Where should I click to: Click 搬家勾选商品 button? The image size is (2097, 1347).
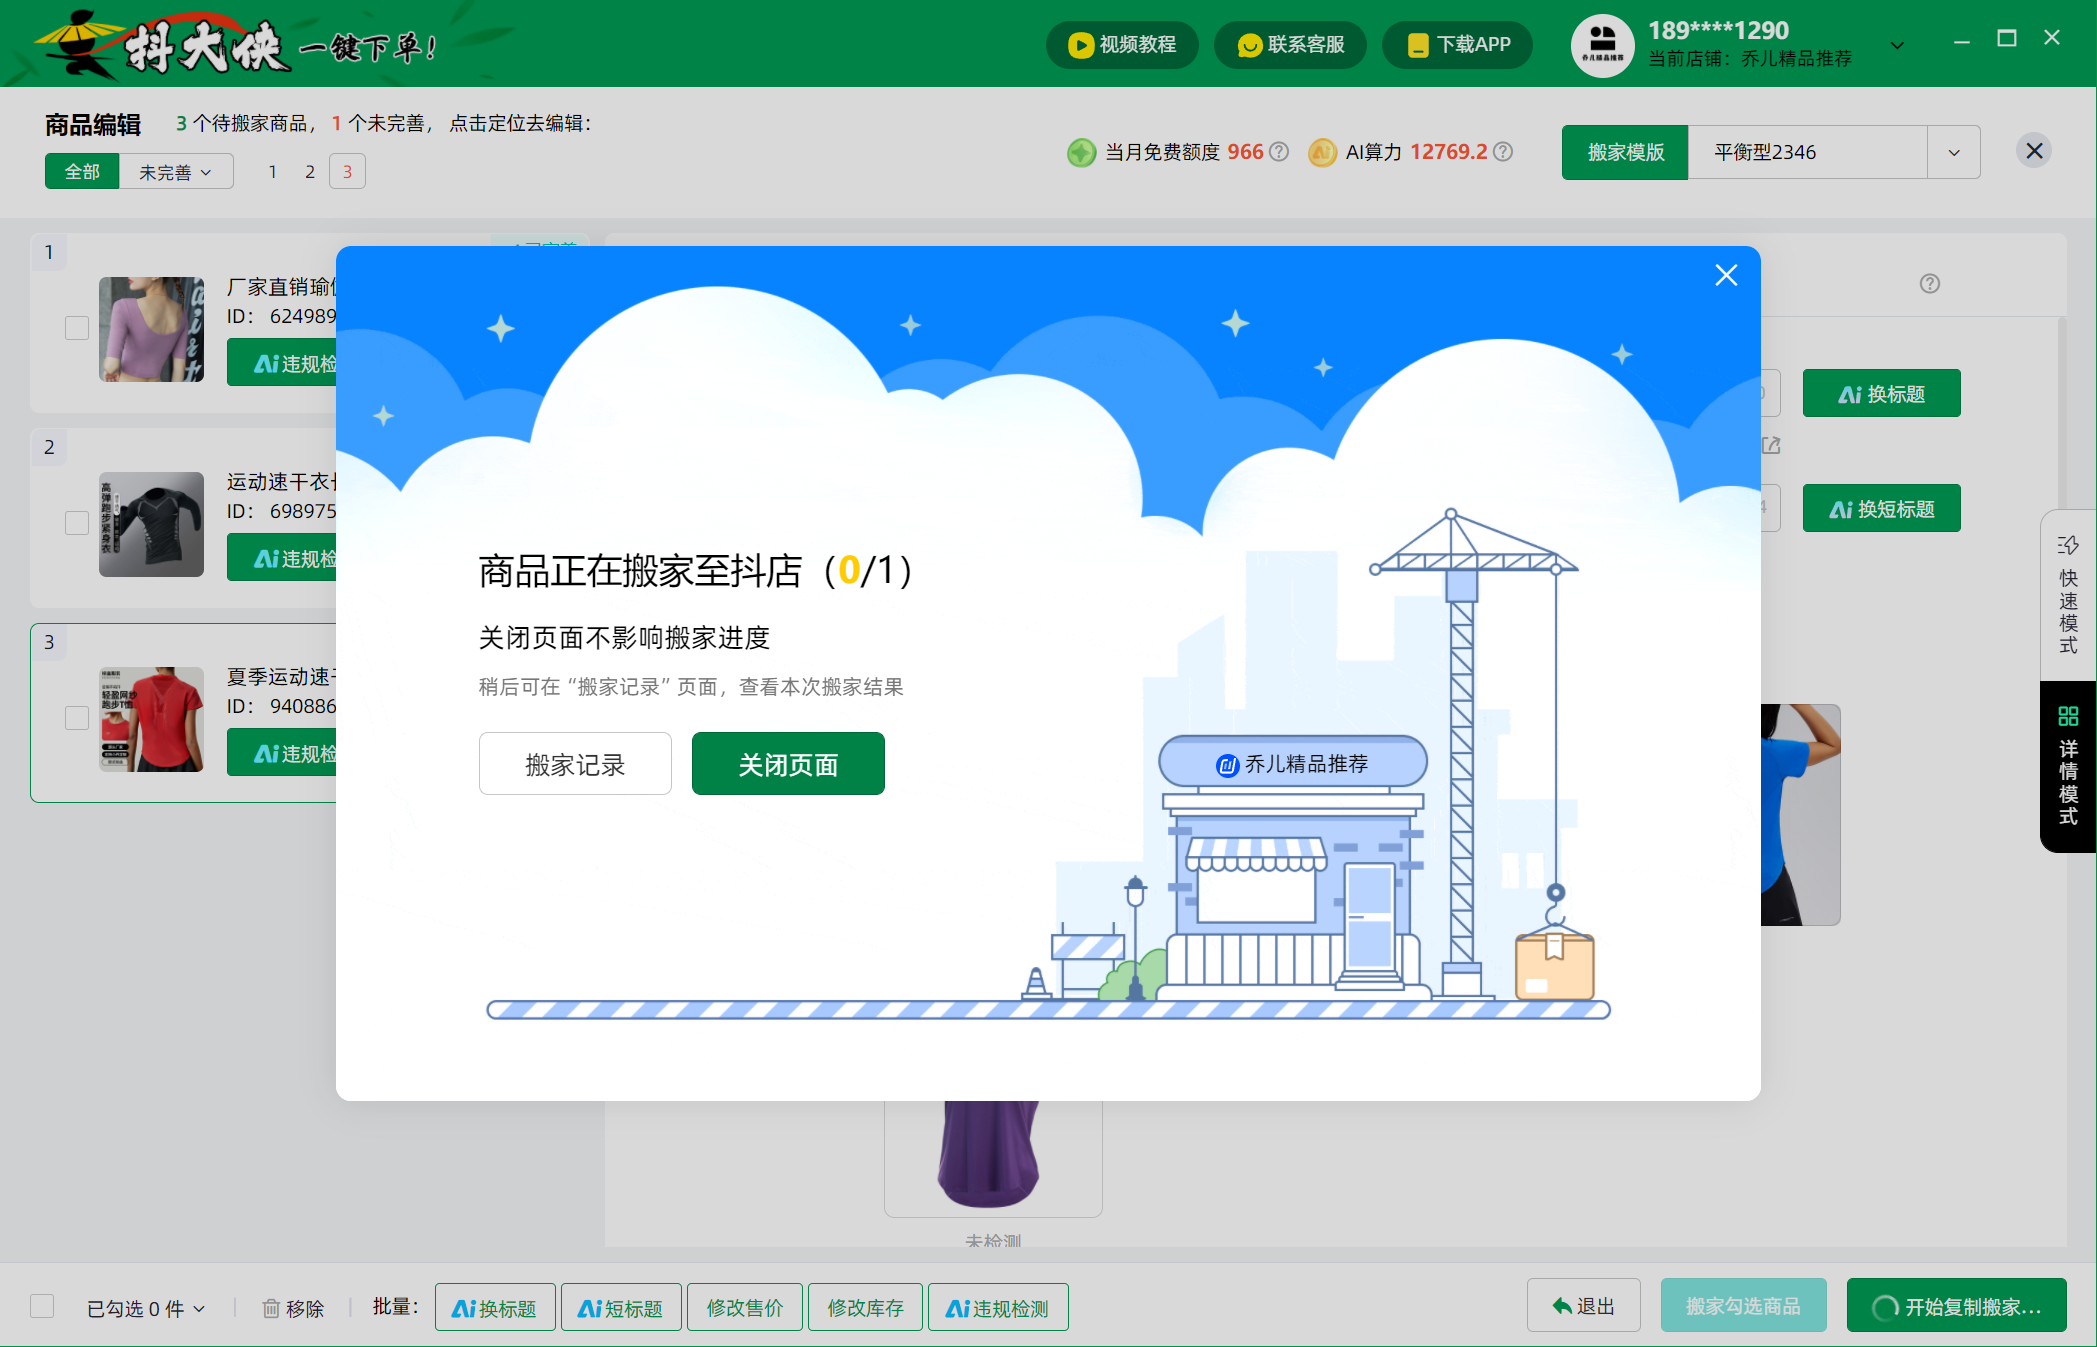[x=1743, y=1305]
